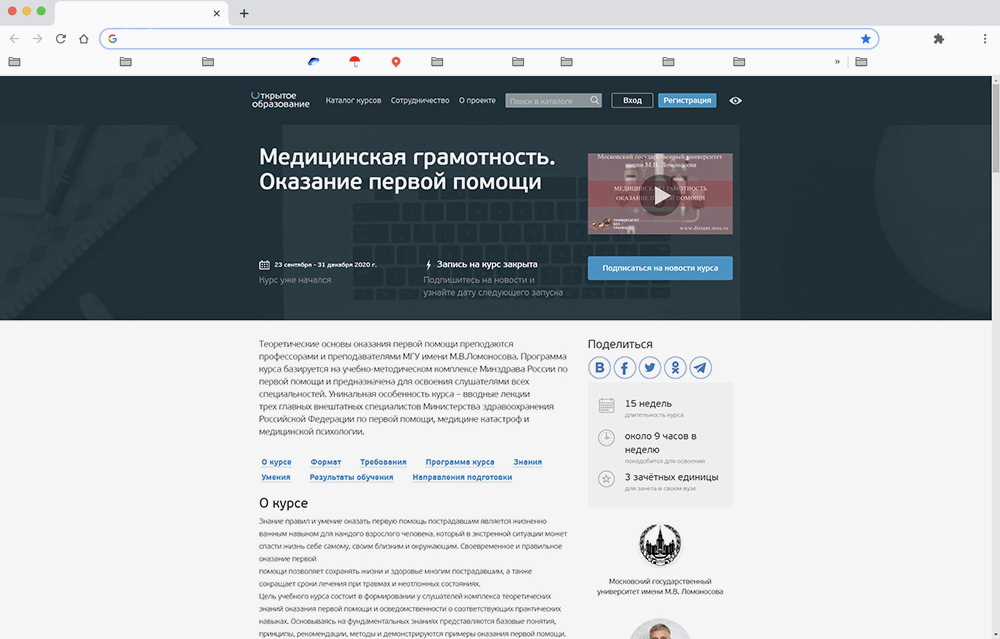Screen dimensions: 1000x639
Task: Reload the current page
Action: 61,39
